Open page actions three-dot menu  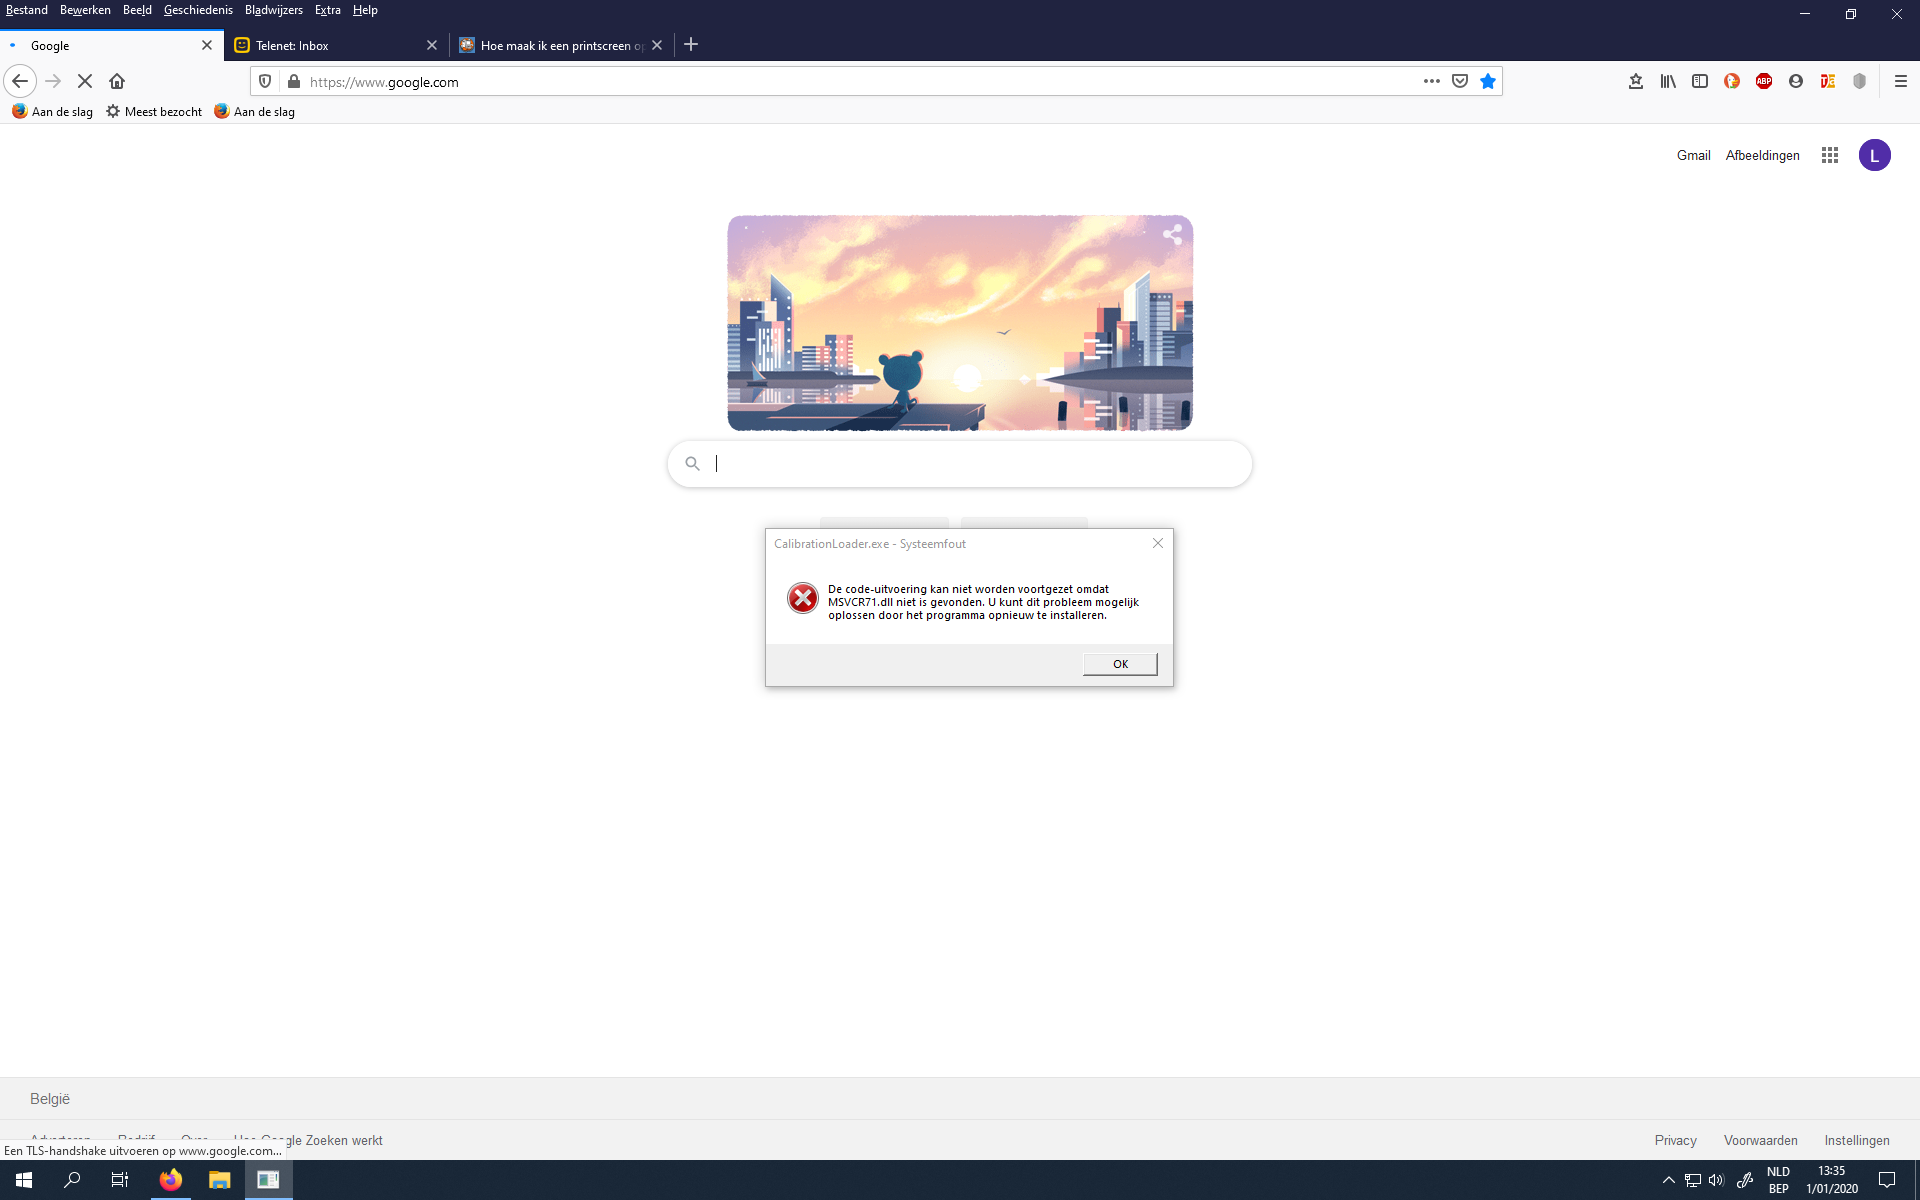tap(1432, 81)
